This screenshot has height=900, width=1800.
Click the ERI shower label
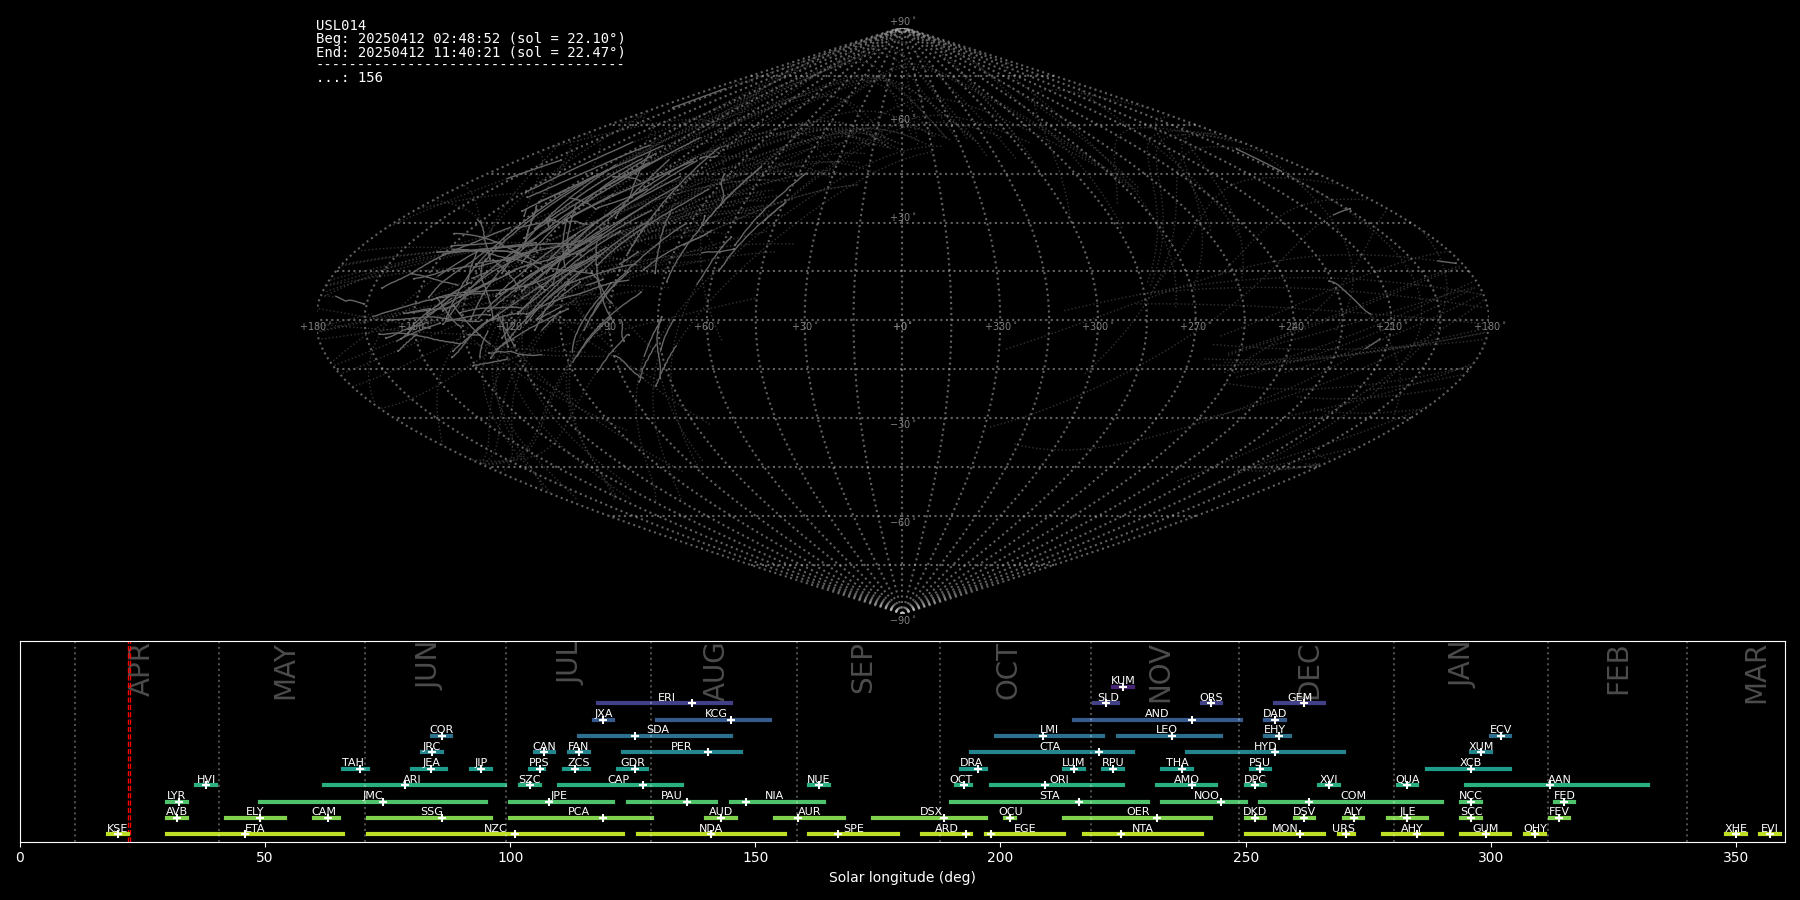click(x=666, y=698)
